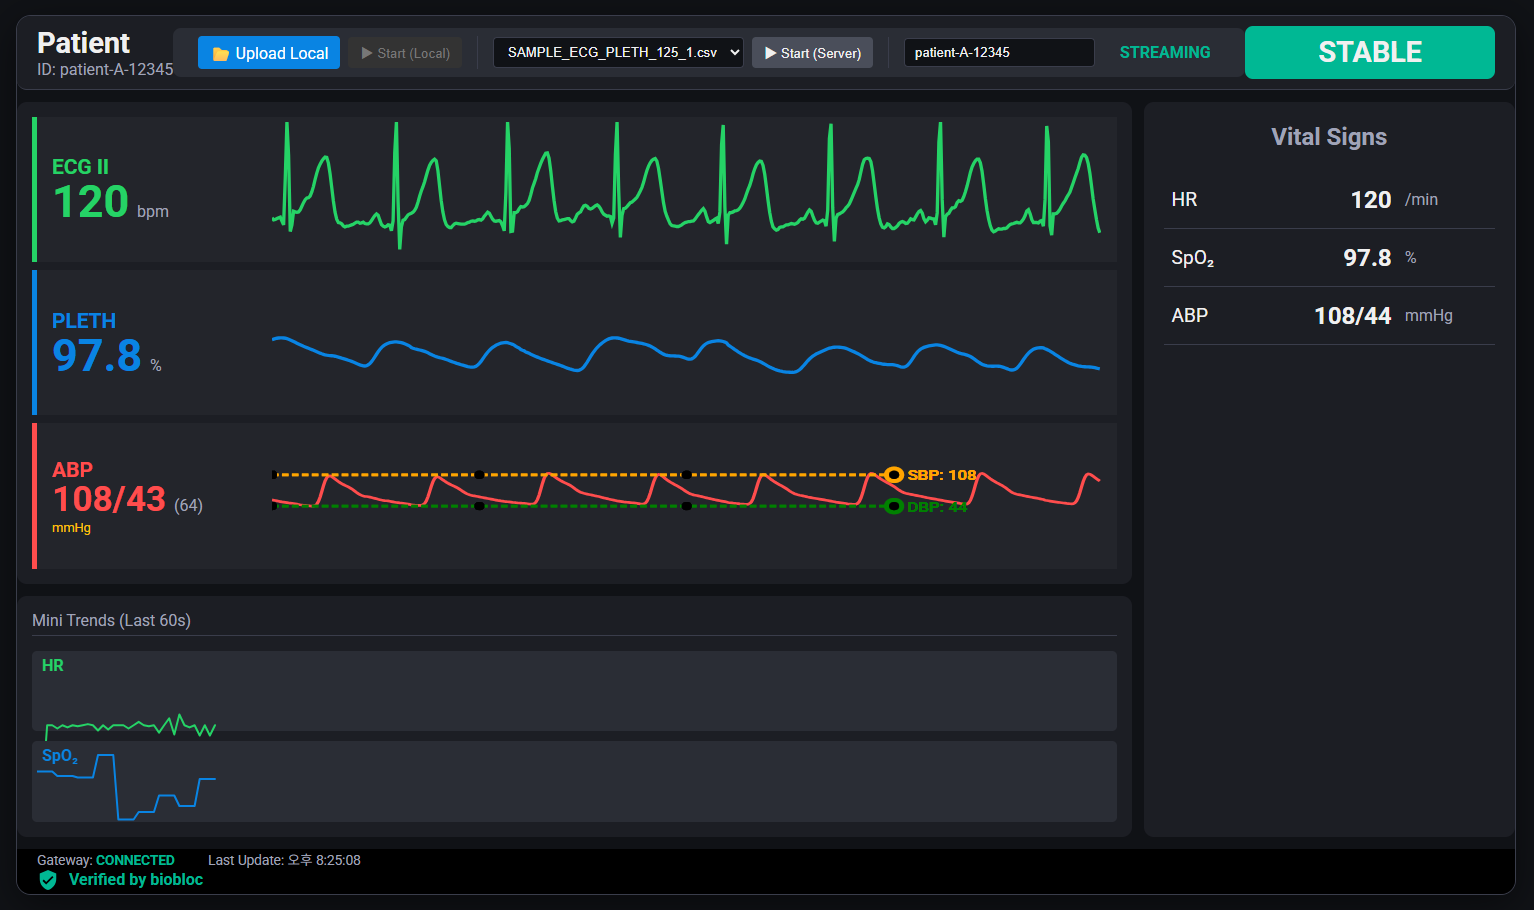Click the HR row in Vital Signs

point(1329,200)
